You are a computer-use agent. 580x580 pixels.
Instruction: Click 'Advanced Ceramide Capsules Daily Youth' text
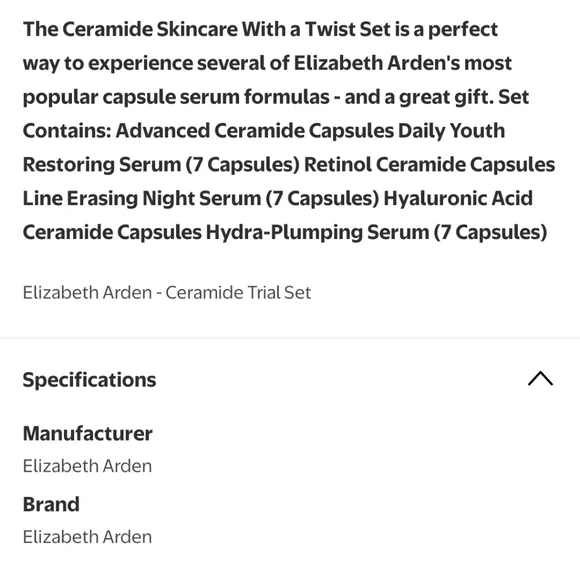[310, 131]
